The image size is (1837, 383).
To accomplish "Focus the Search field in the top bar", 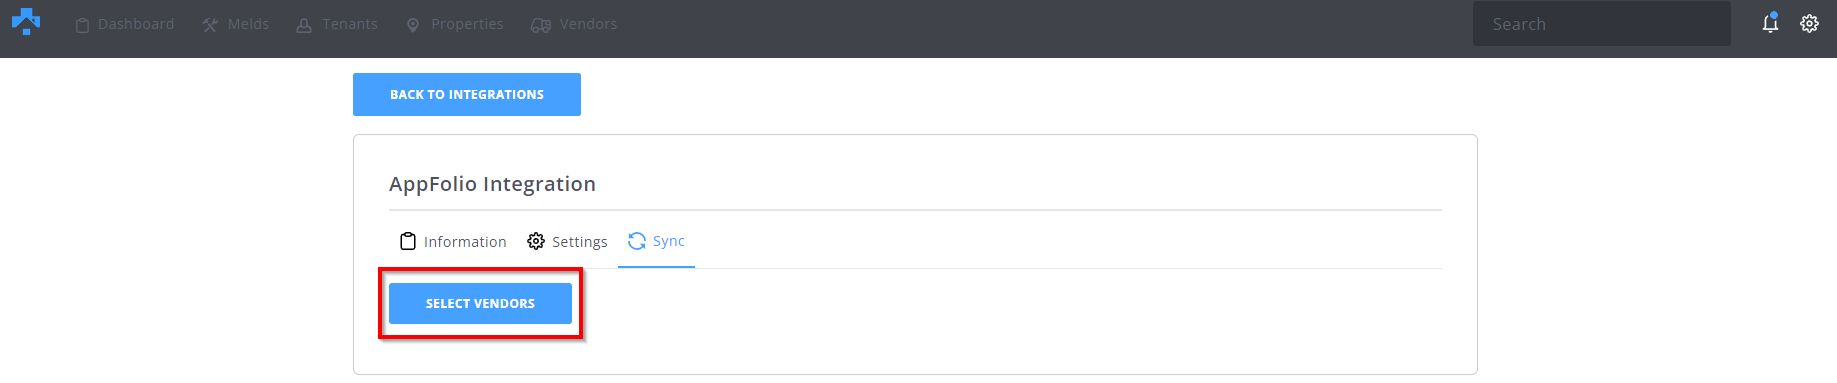I will tap(1602, 24).
